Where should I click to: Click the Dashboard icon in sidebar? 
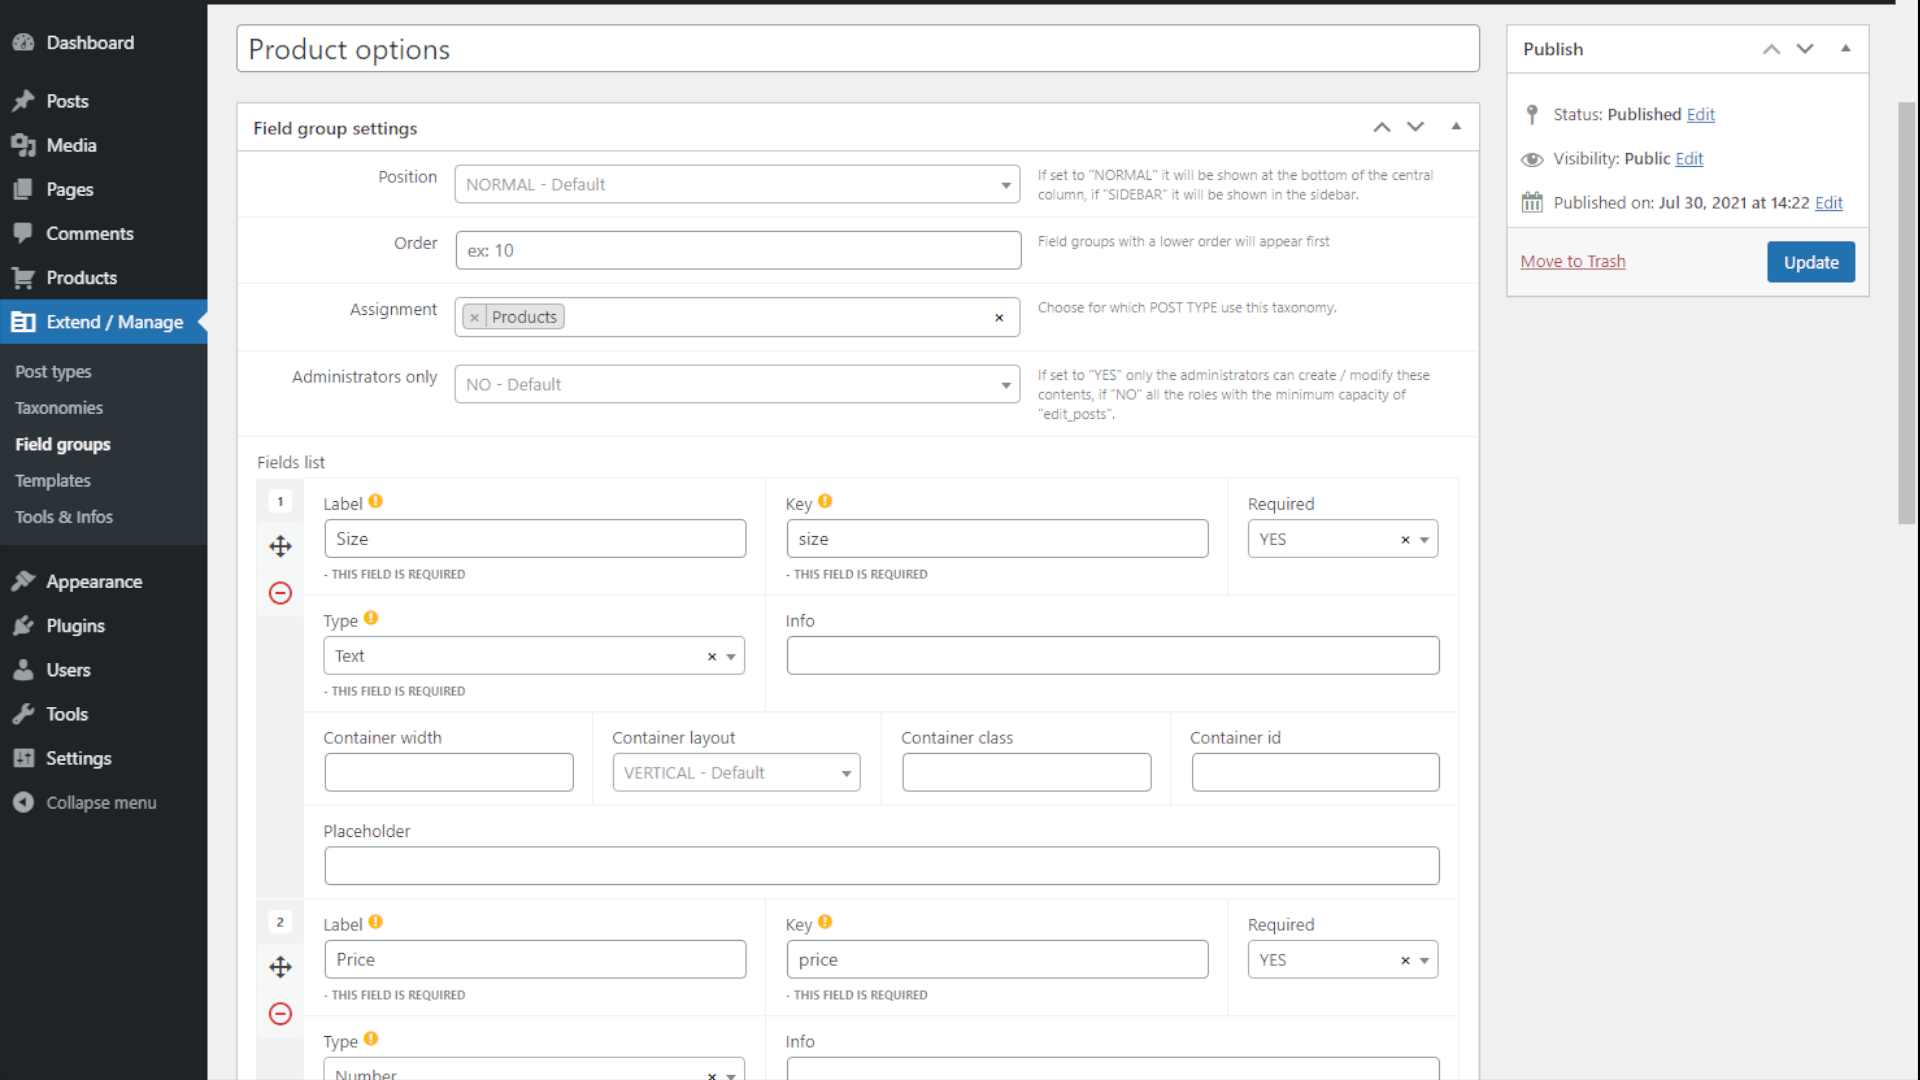point(24,41)
